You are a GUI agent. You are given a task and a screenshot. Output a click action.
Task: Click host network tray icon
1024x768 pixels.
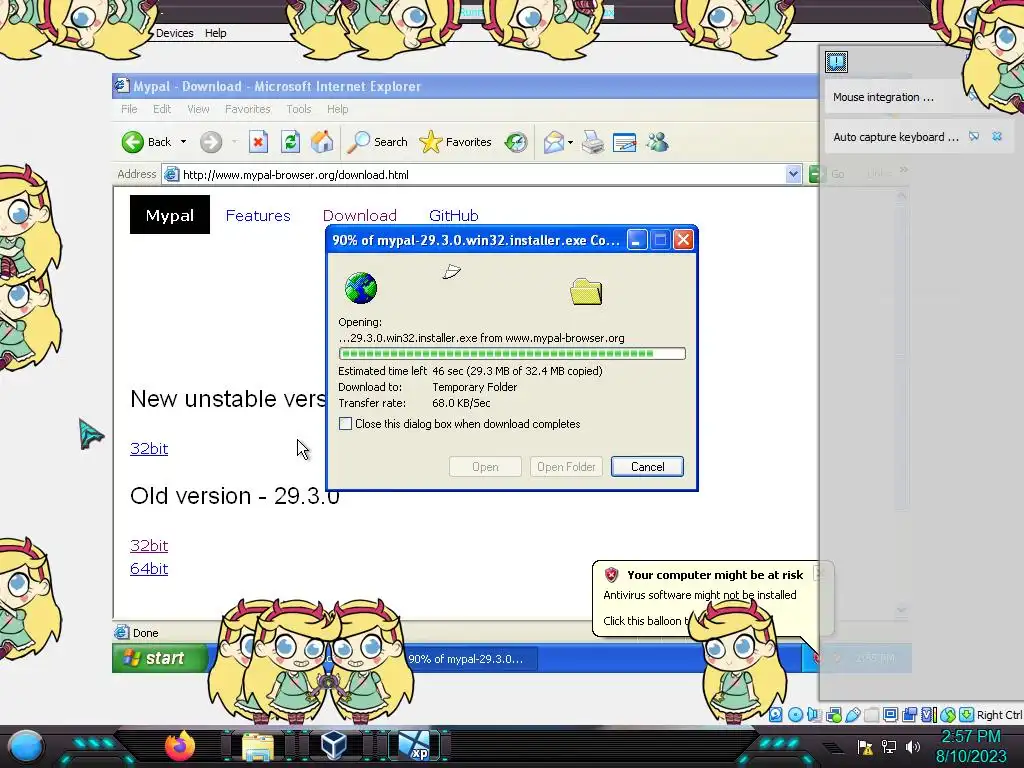[889, 746]
